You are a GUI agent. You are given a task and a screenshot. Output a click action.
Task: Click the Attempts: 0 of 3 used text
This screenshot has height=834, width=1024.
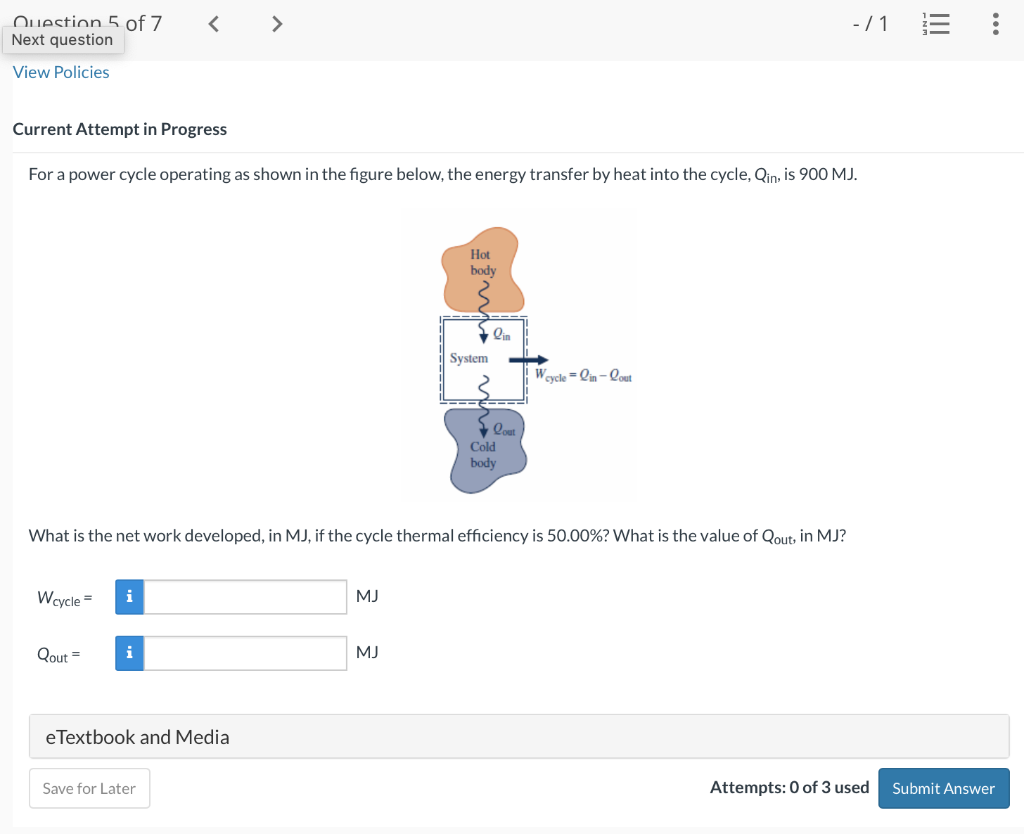click(789, 787)
